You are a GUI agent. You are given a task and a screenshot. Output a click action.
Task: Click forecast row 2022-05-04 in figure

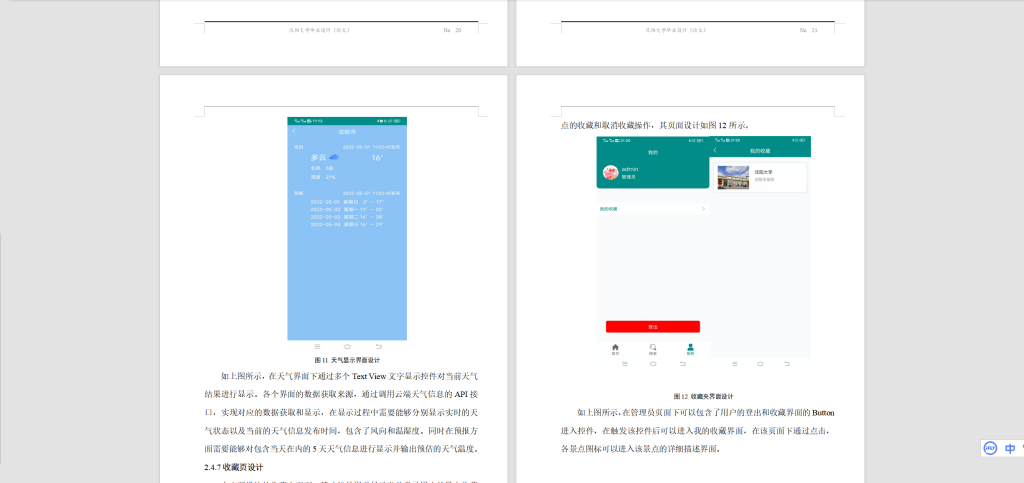tap(347, 225)
